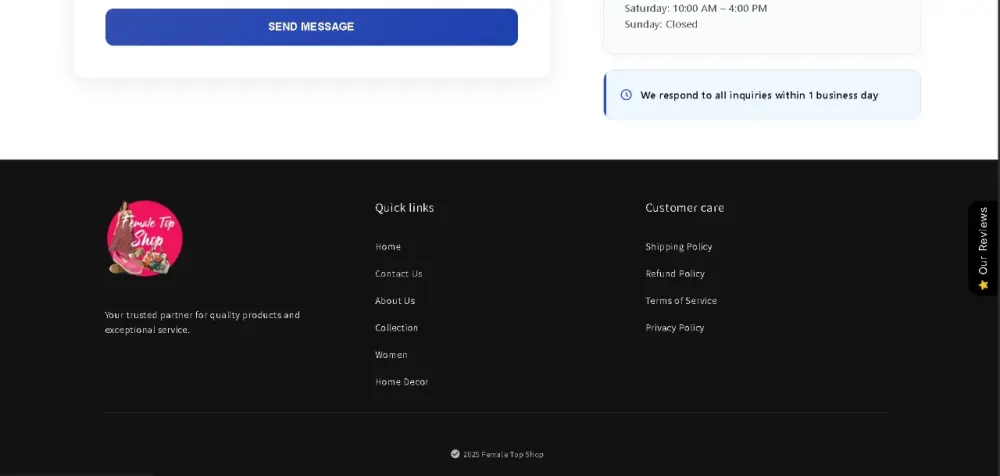Click the checkmark badge icon near copyright
This screenshot has width=1000, height=476.
455,454
